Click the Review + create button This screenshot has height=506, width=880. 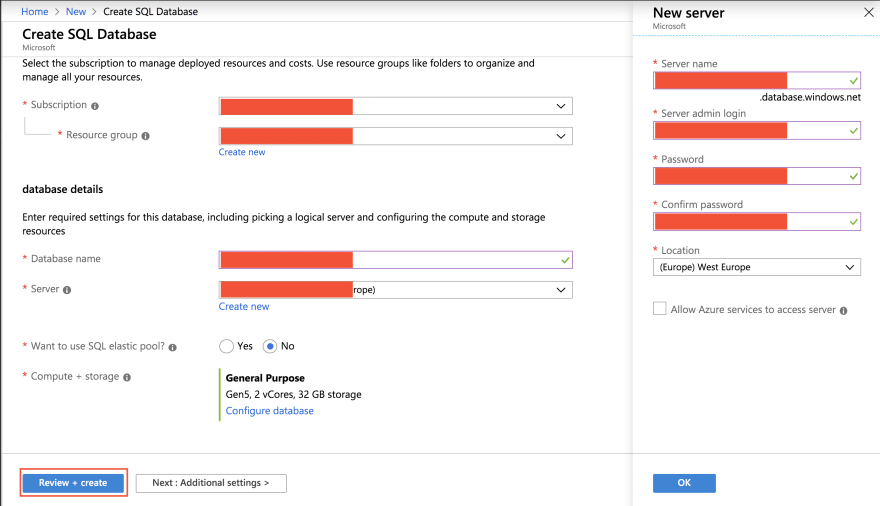coord(73,482)
